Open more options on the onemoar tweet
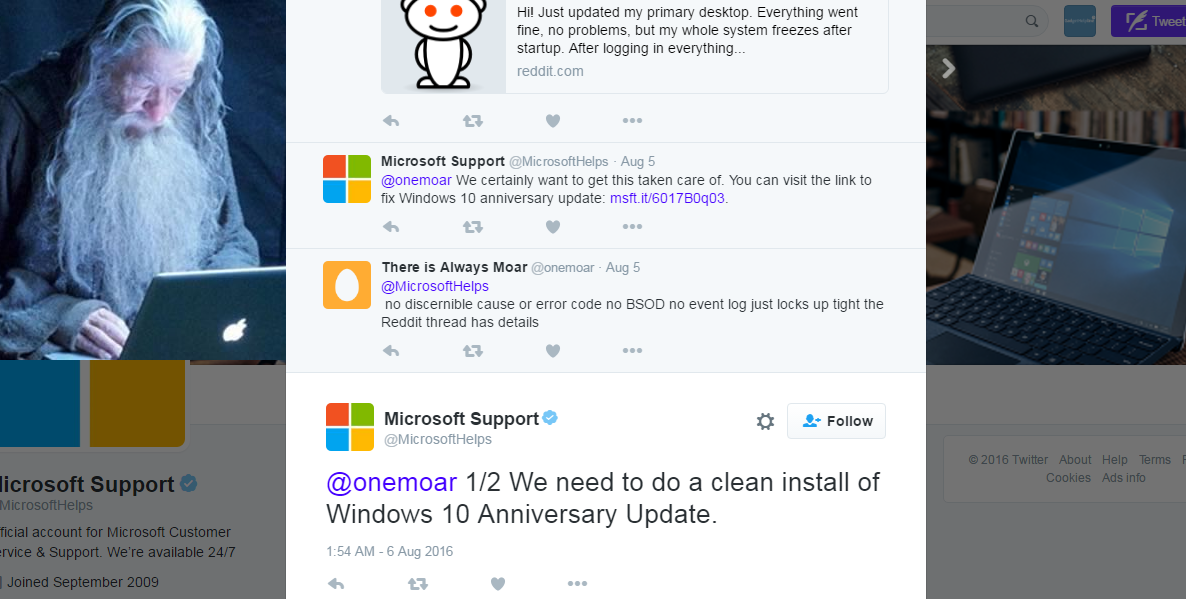This screenshot has width=1186, height=599. (632, 351)
